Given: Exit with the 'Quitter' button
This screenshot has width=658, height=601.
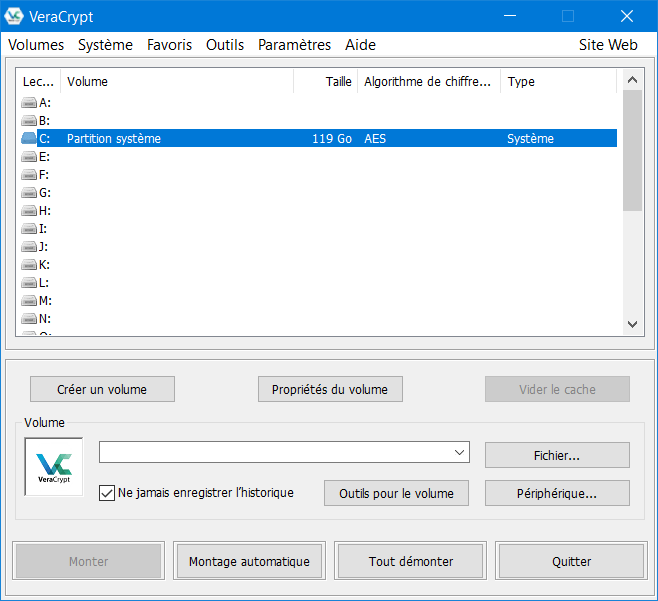Looking at the screenshot, I should click(x=572, y=561).
